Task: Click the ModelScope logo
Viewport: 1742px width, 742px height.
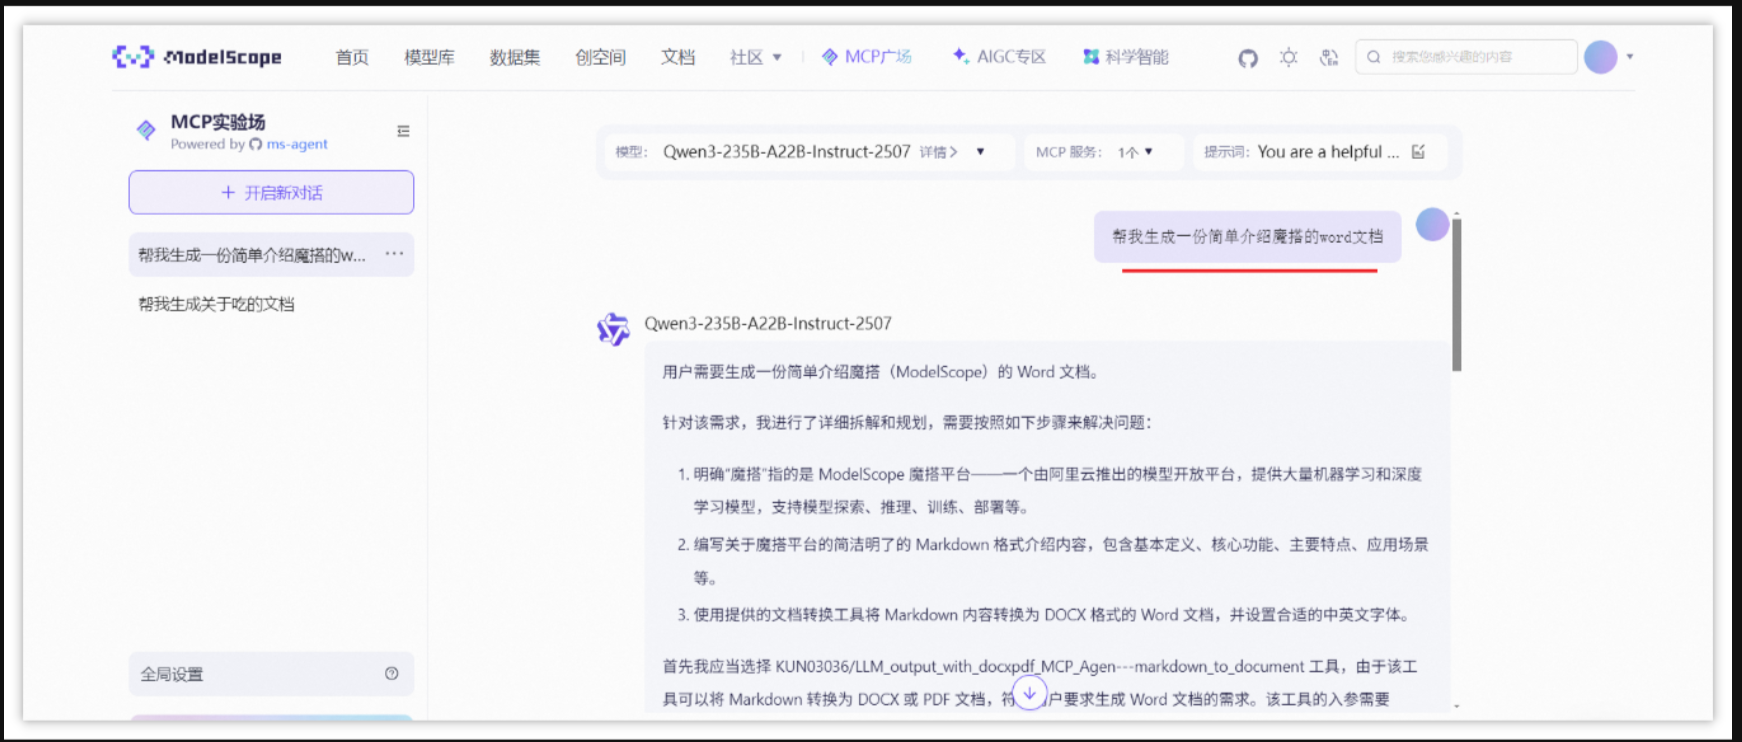Action: coord(197,57)
